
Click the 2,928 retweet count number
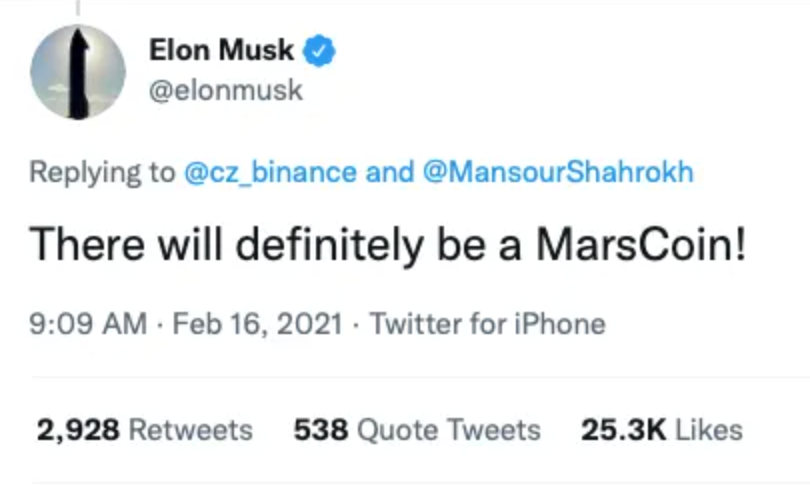tap(78, 430)
